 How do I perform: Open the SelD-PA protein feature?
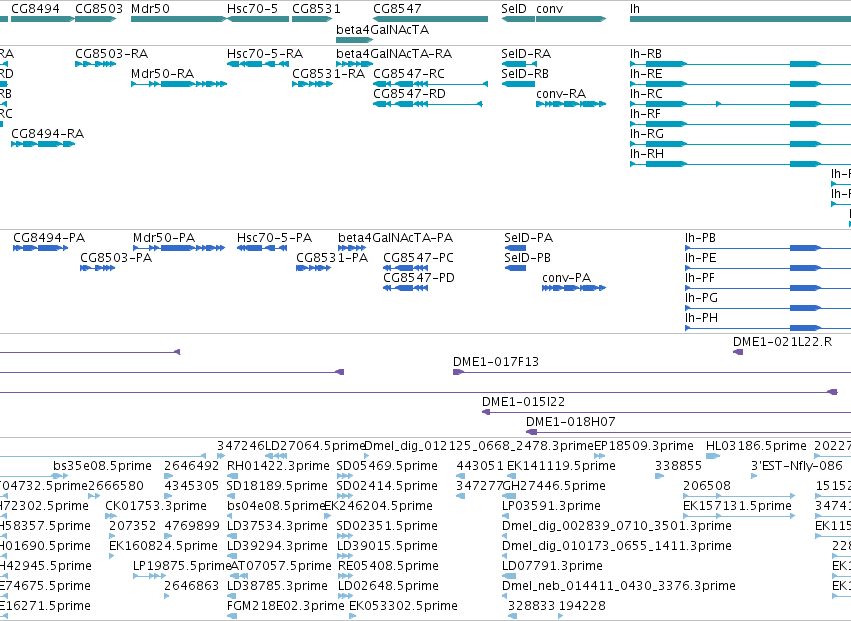click(515, 248)
